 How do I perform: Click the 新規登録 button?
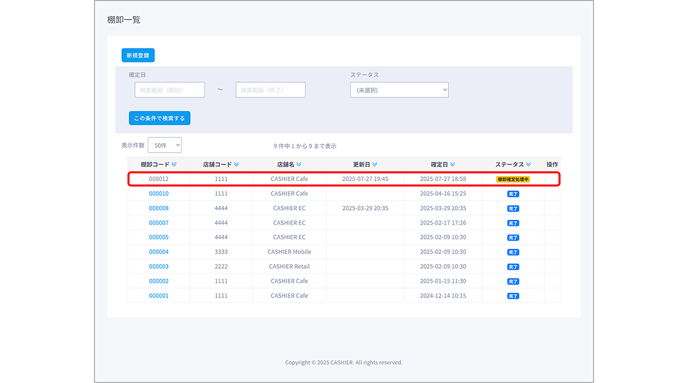point(138,55)
